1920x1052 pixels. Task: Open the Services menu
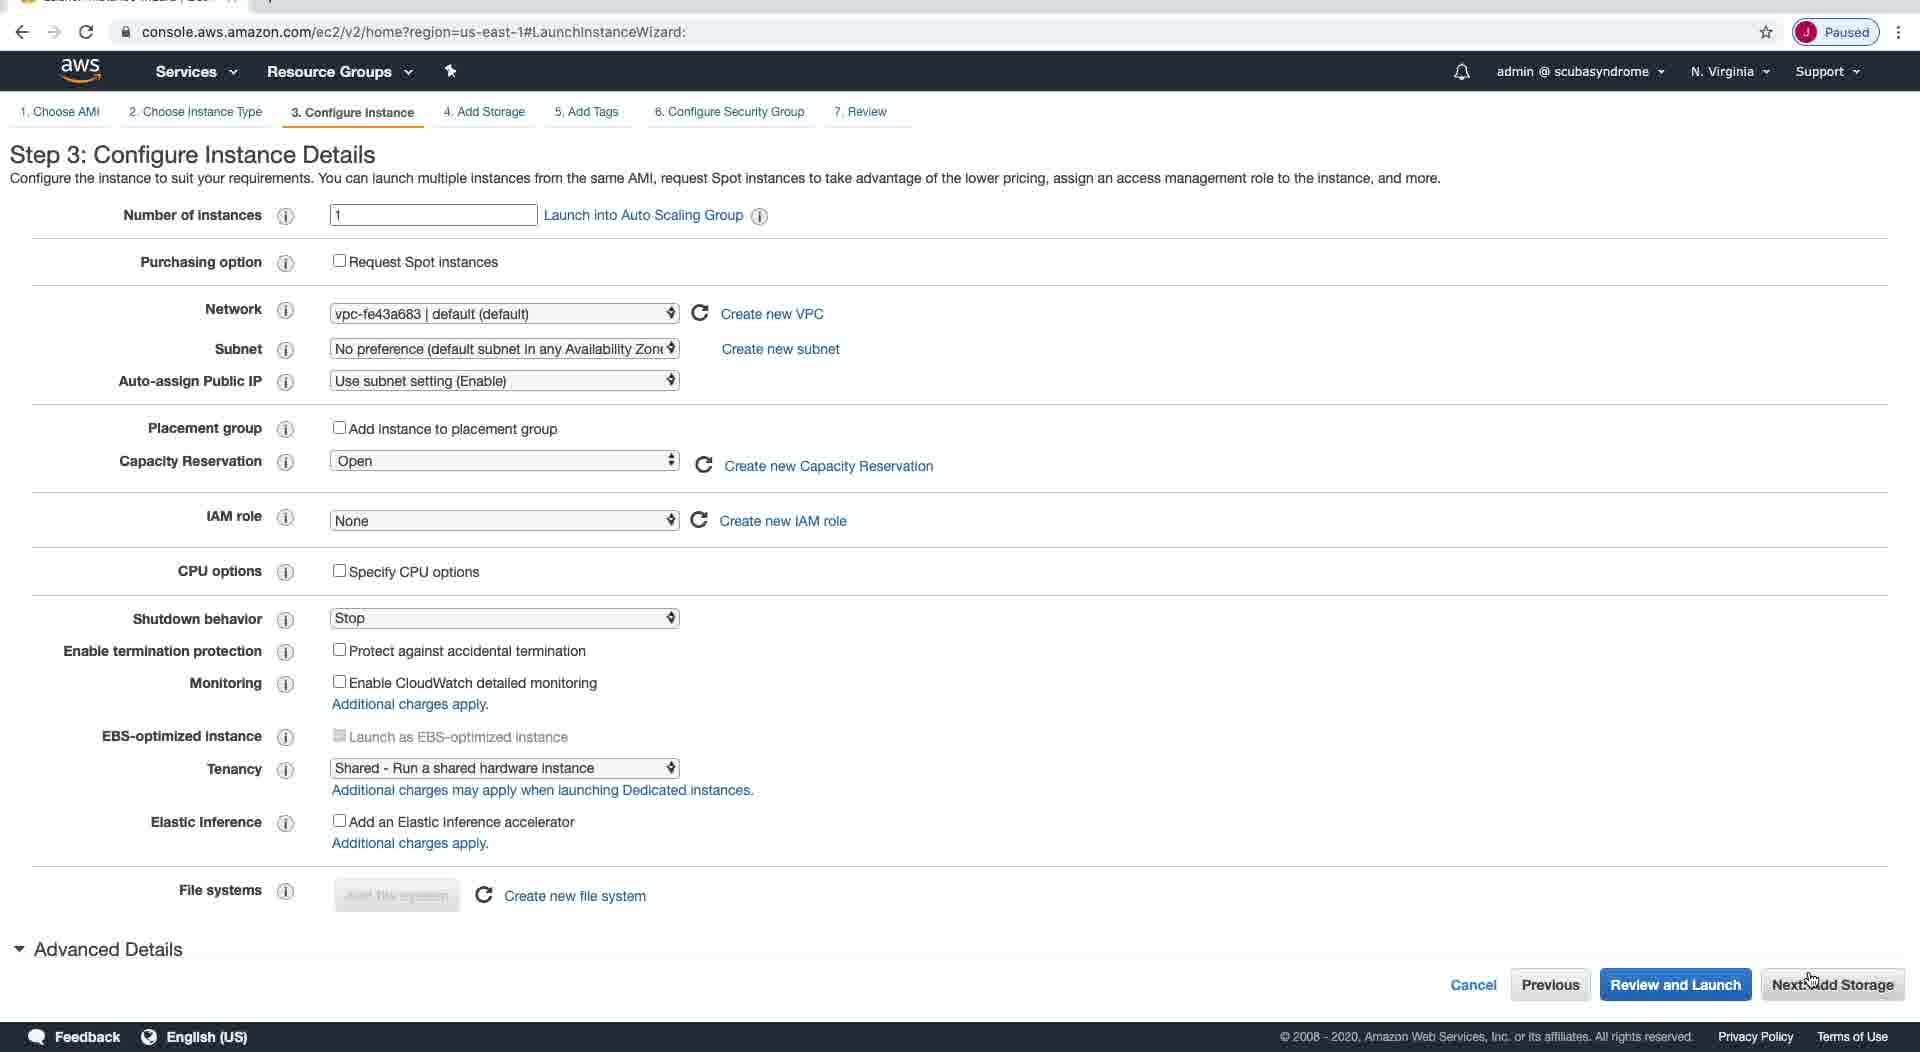196,72
